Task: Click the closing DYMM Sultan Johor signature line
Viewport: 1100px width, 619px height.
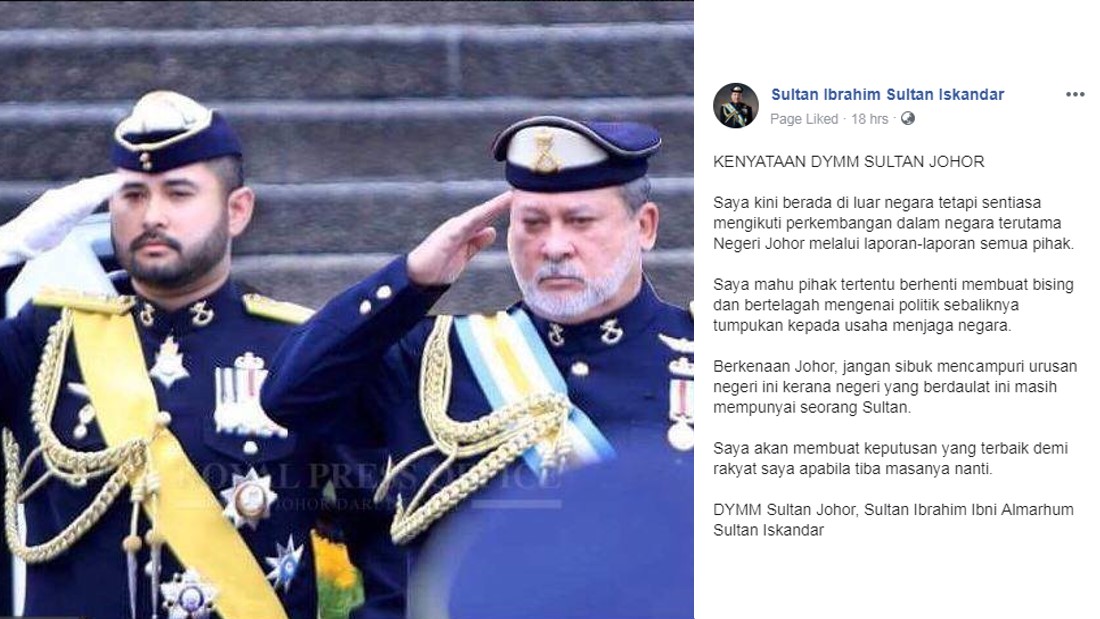Action: coord(893,520)
